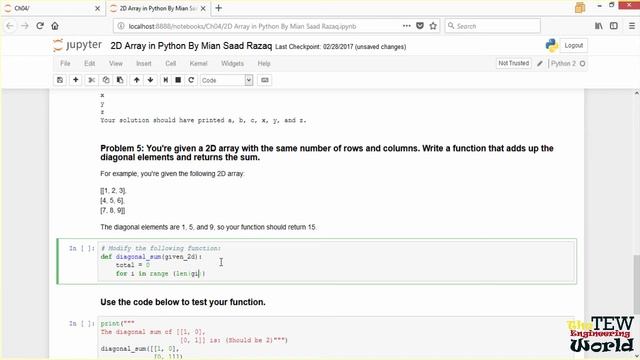Run cell with the run icon

(165, 80)
